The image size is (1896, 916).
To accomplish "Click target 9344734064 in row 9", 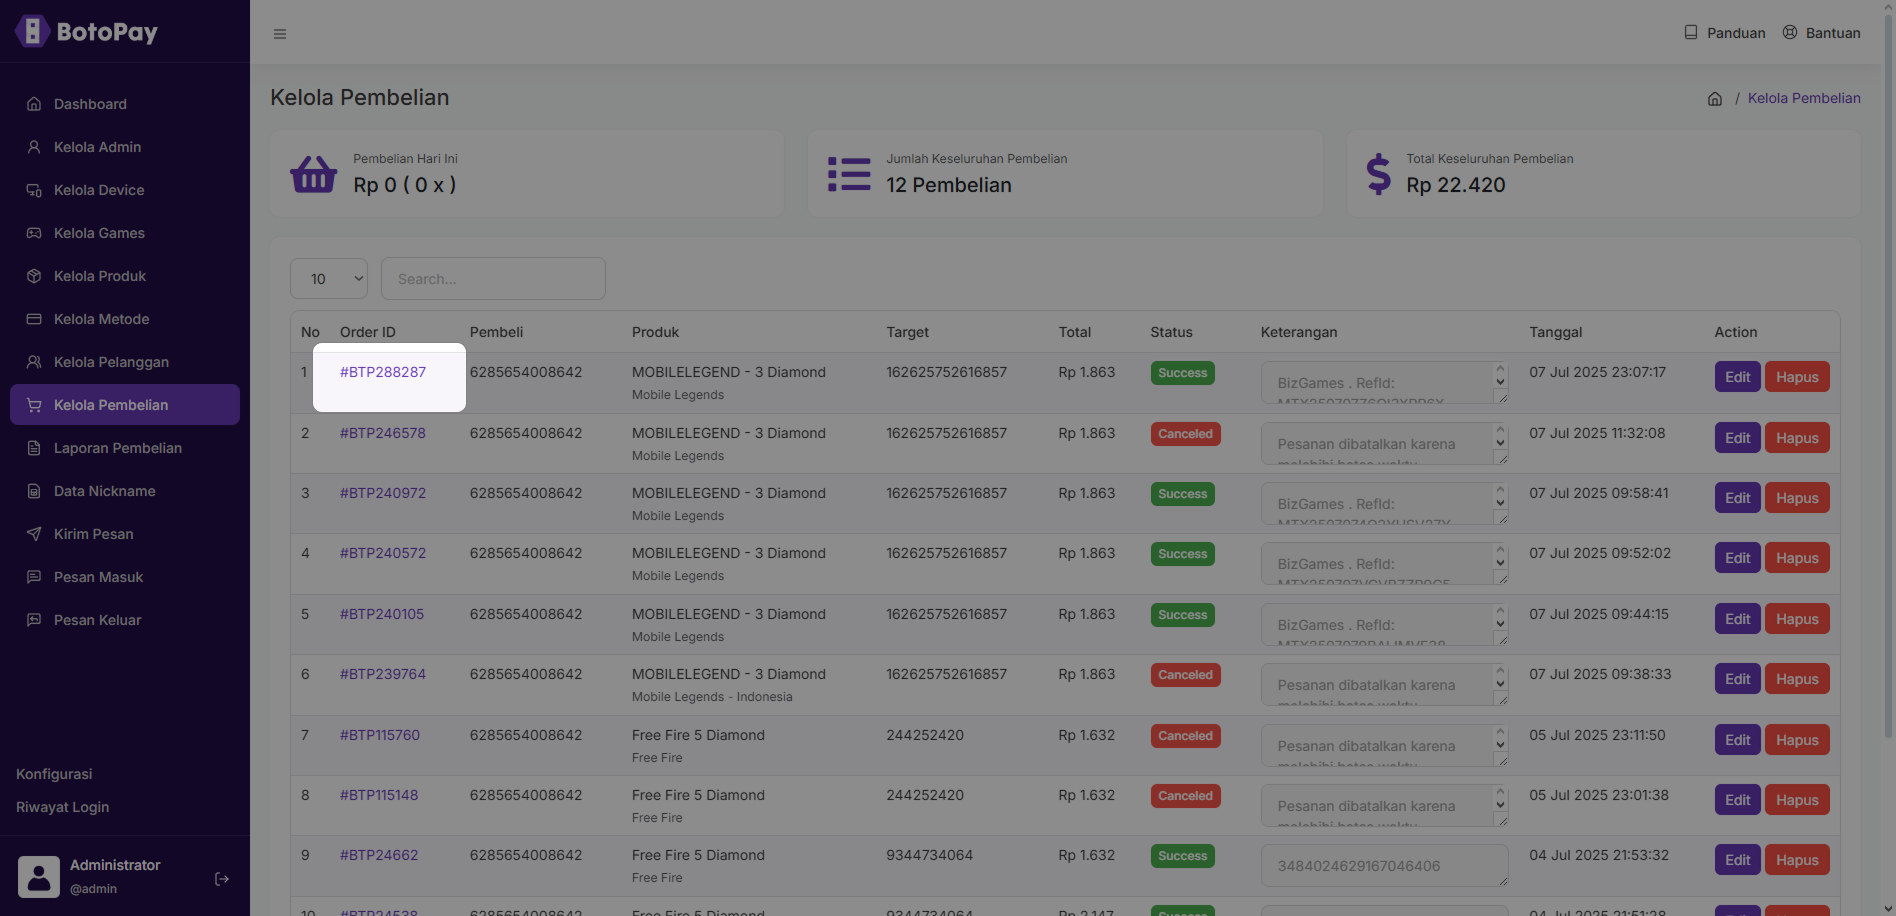I will click(930, 855).
